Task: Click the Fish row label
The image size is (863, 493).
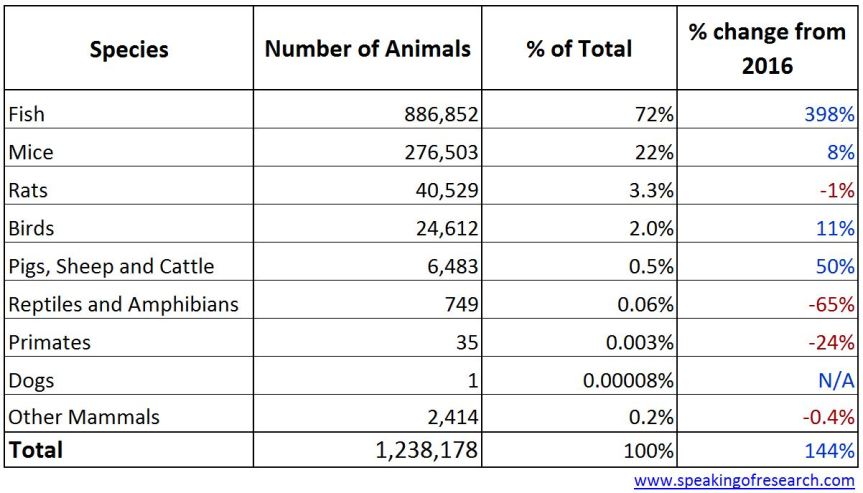Action: pyautogui.click(x=27, y=114)
